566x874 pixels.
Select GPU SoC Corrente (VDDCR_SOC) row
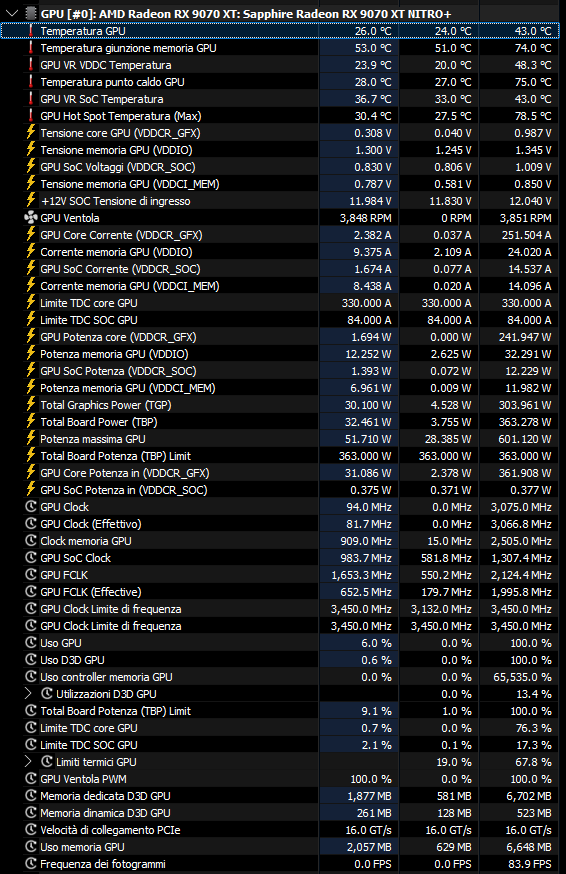click(280, 269)
